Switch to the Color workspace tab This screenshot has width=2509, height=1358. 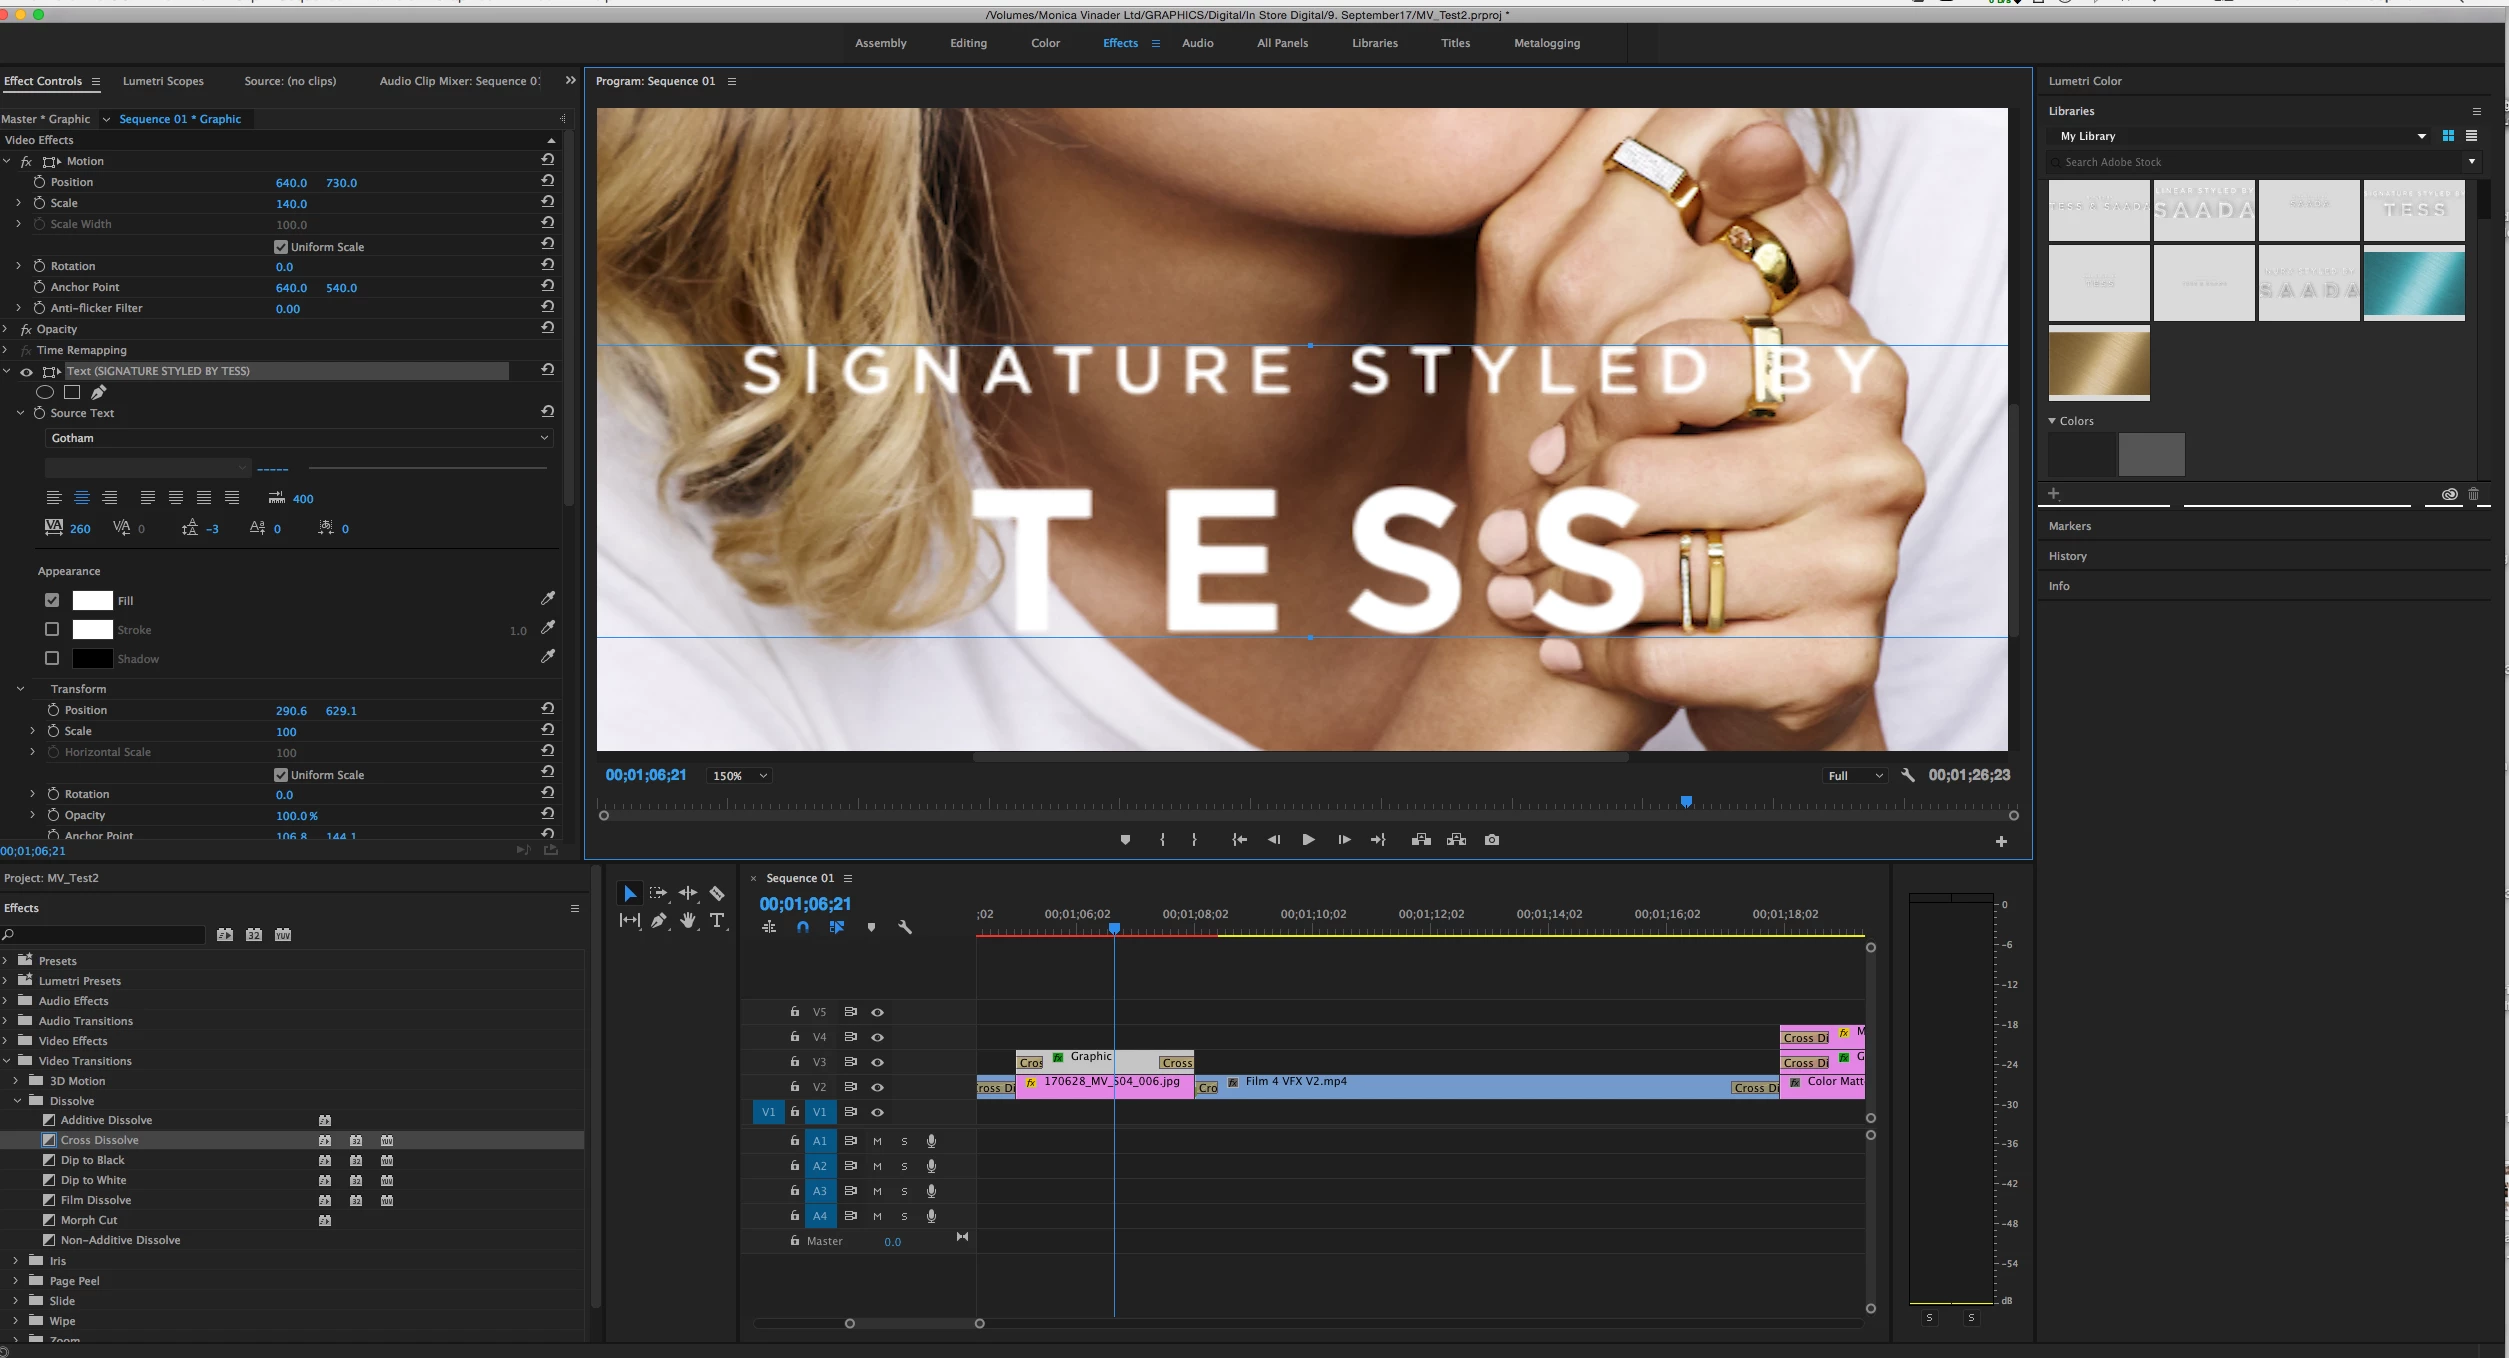click(x=1045, y=43)
